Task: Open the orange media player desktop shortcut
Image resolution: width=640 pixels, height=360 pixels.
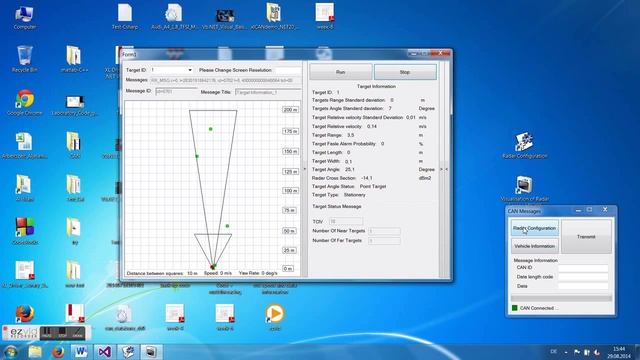Action: [275, 317]
